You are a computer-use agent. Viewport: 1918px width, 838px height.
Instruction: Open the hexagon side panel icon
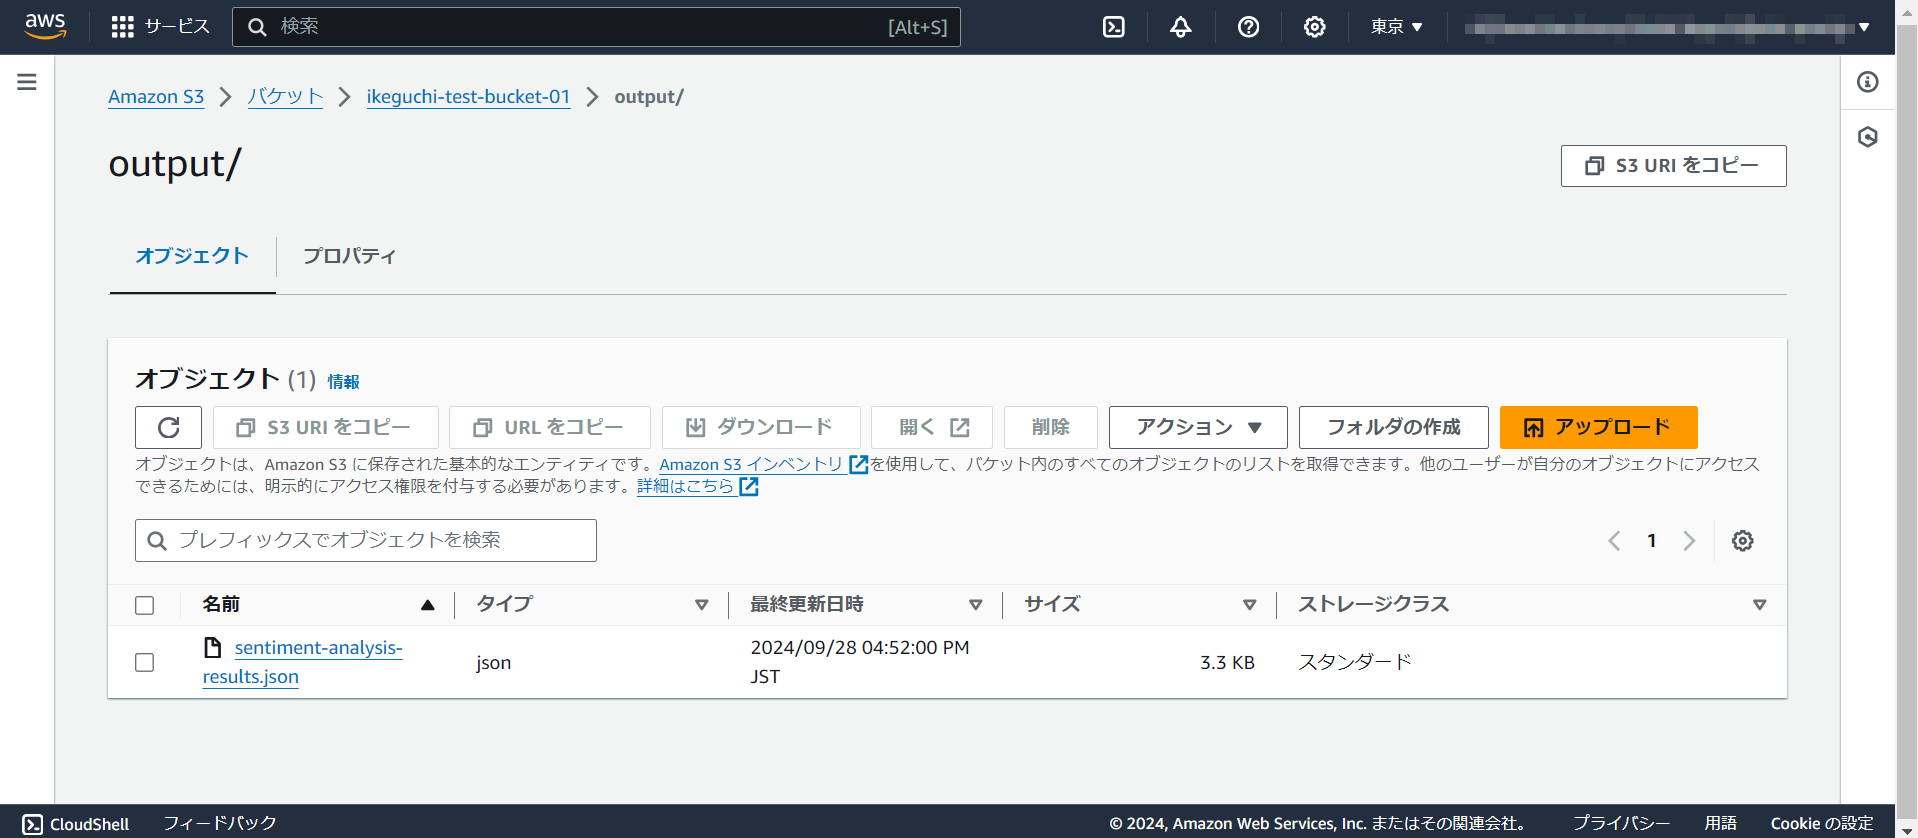(x=1868, y=137)
